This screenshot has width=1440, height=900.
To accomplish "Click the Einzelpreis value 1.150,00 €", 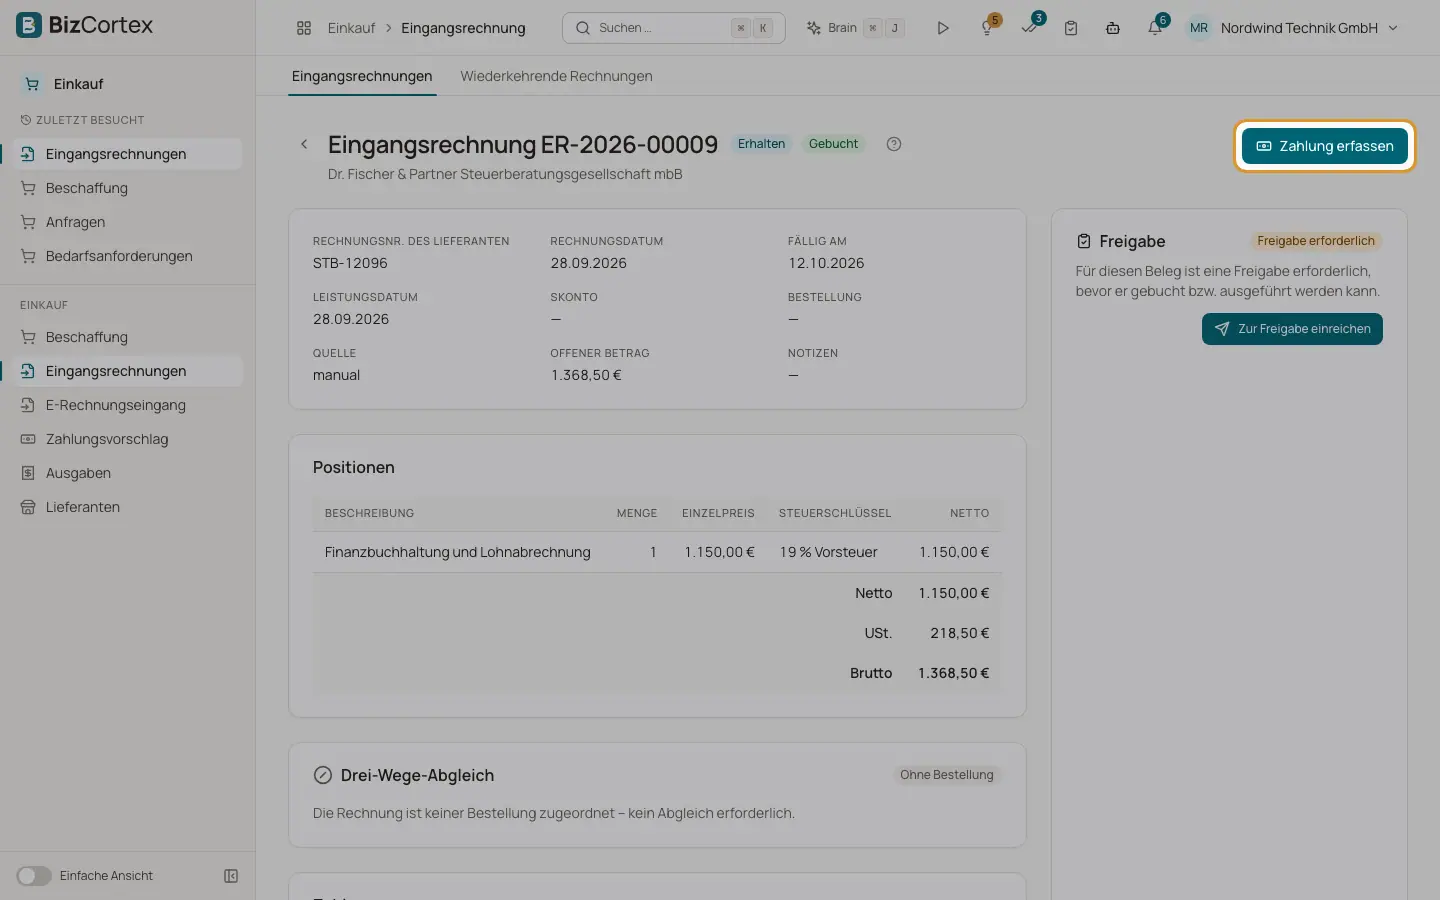I will 719,552.
